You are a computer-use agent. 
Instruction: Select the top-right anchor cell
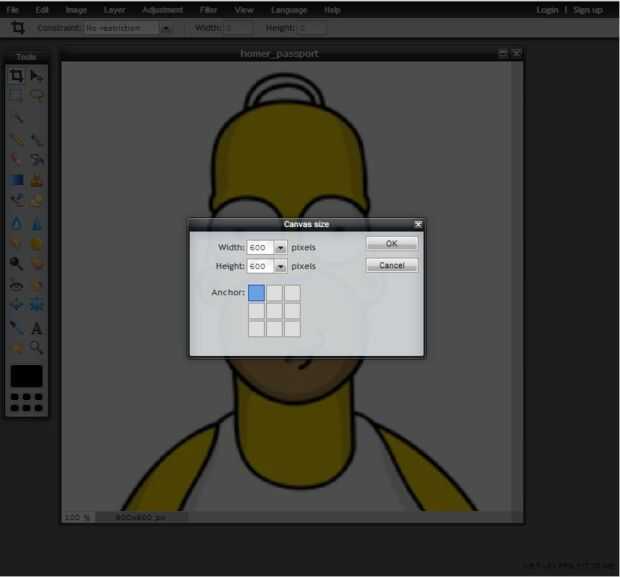292,293
